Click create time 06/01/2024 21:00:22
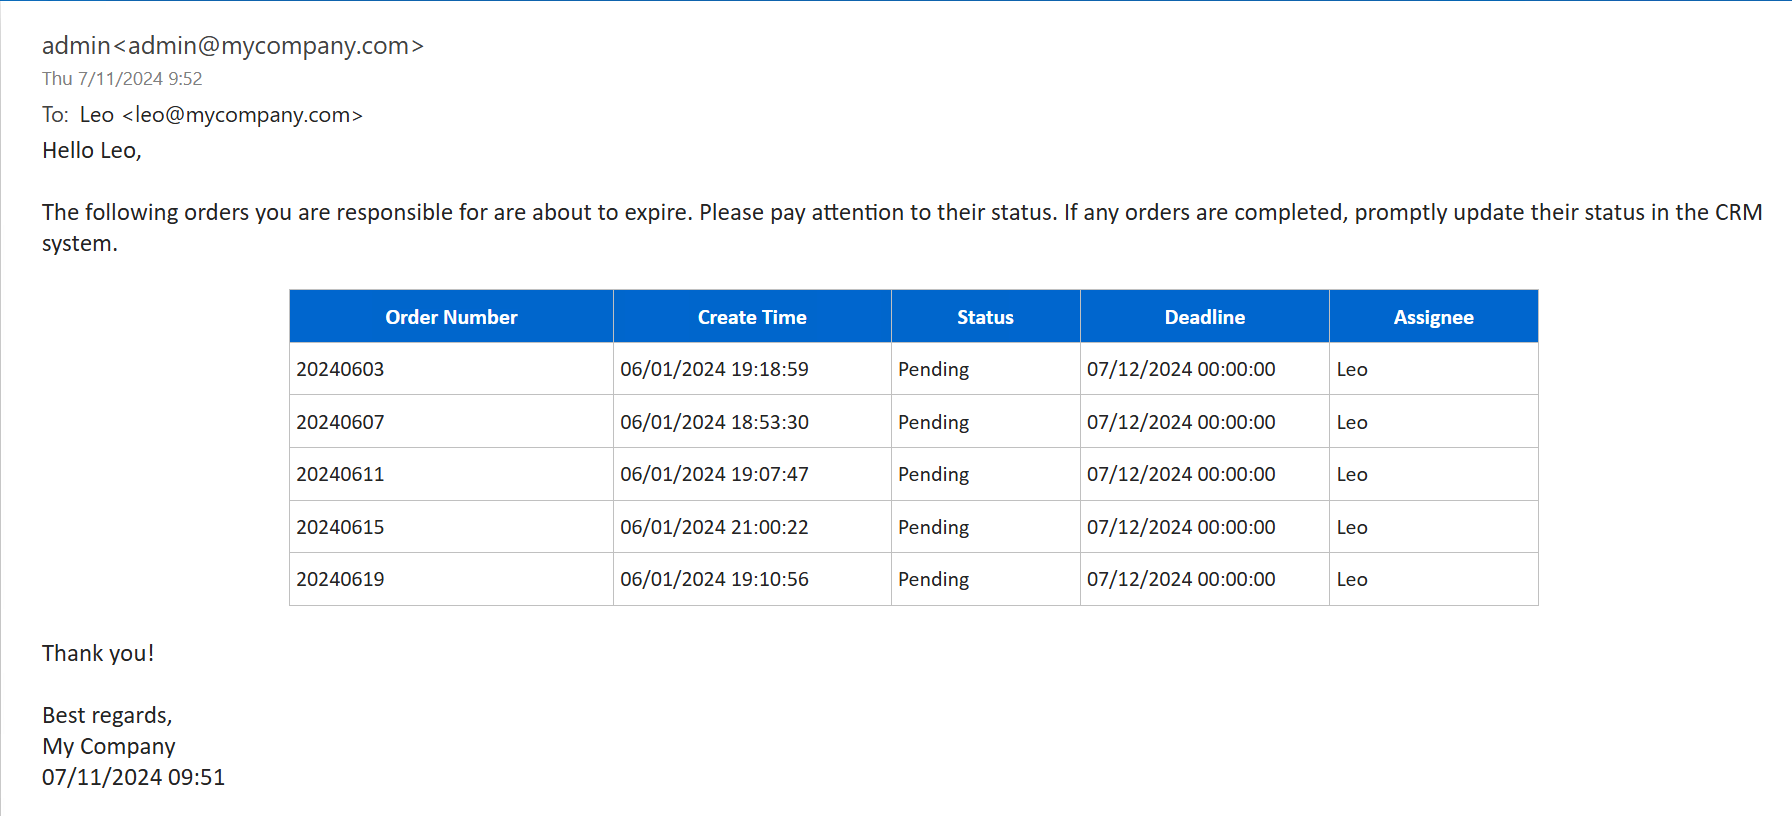This screenshot has height=816, width=1792. point(714,527)
